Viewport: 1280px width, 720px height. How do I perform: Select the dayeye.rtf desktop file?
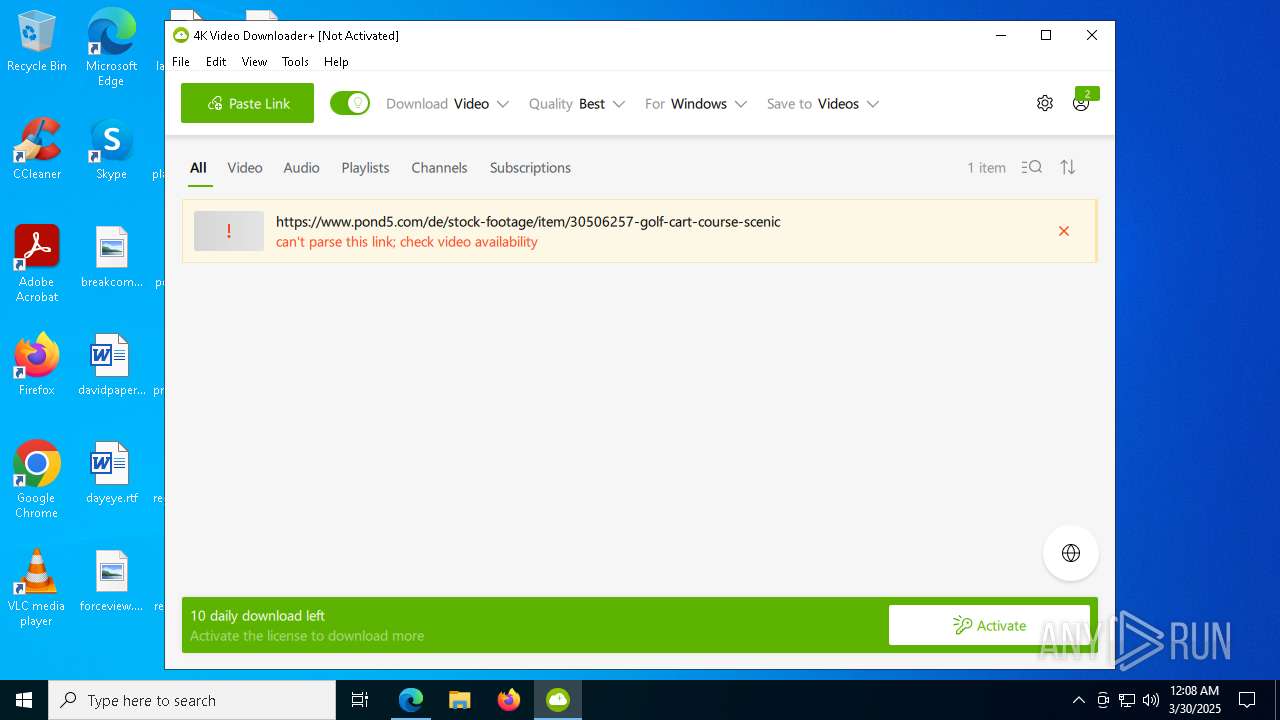point(111,474)
